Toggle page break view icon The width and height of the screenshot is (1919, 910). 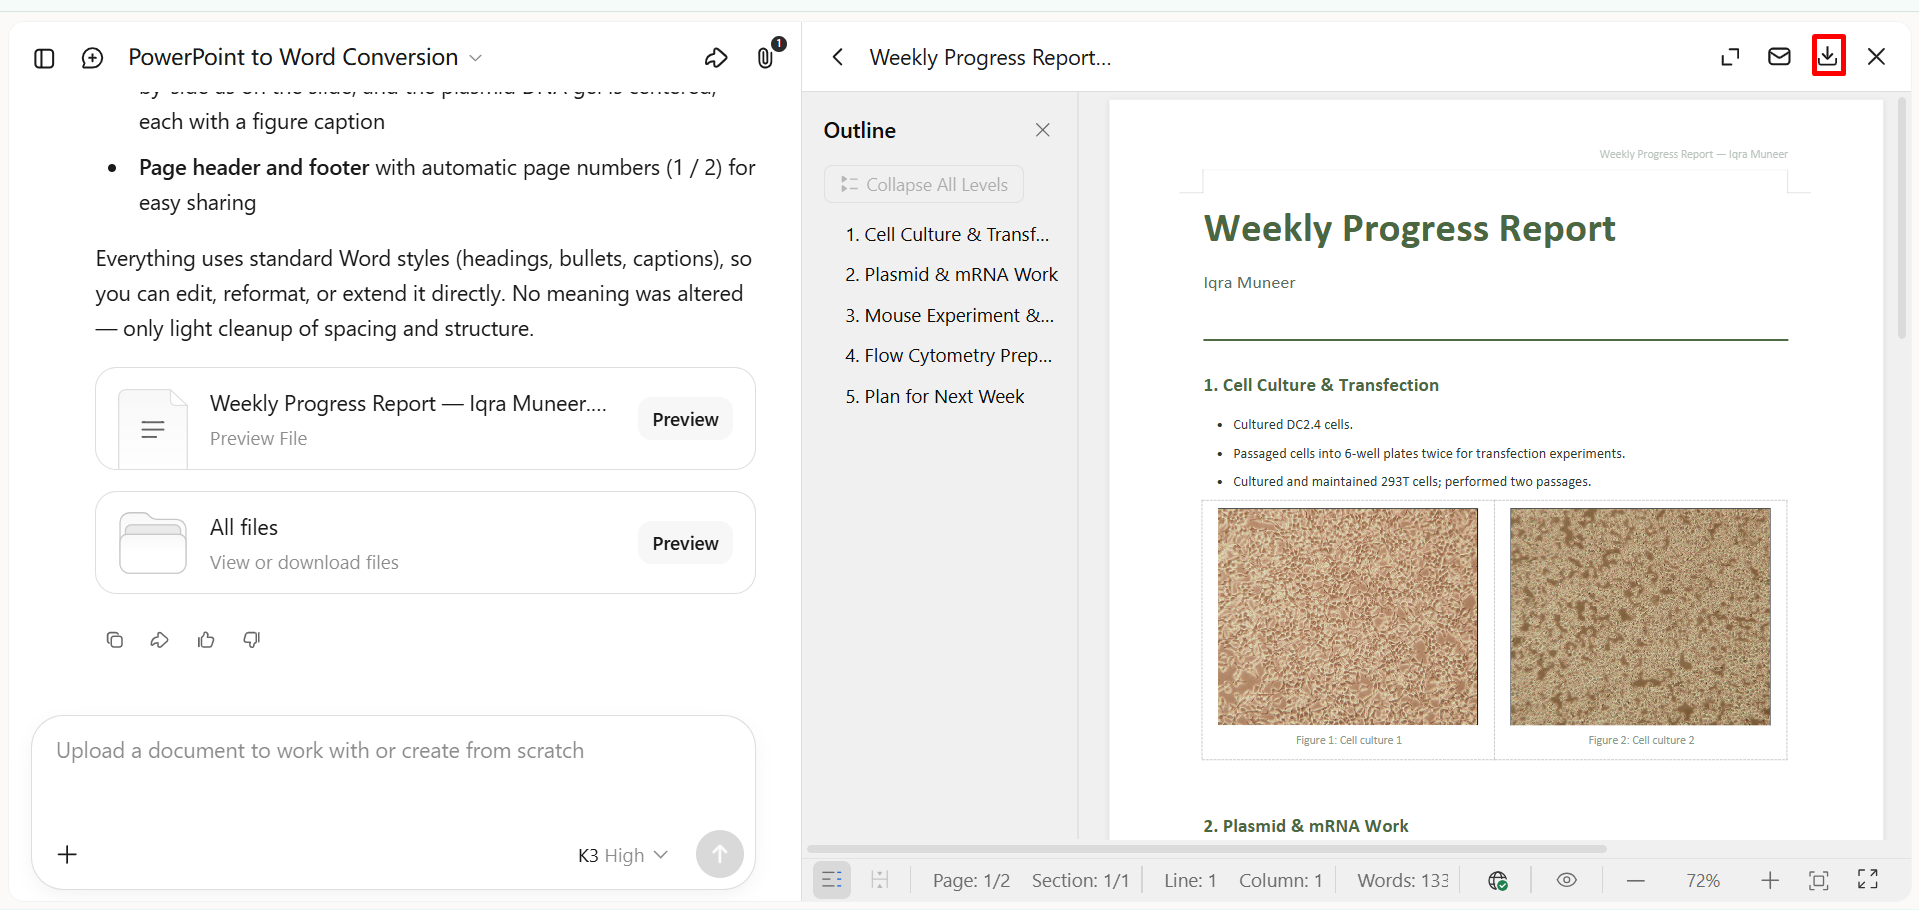click(880, 880)
